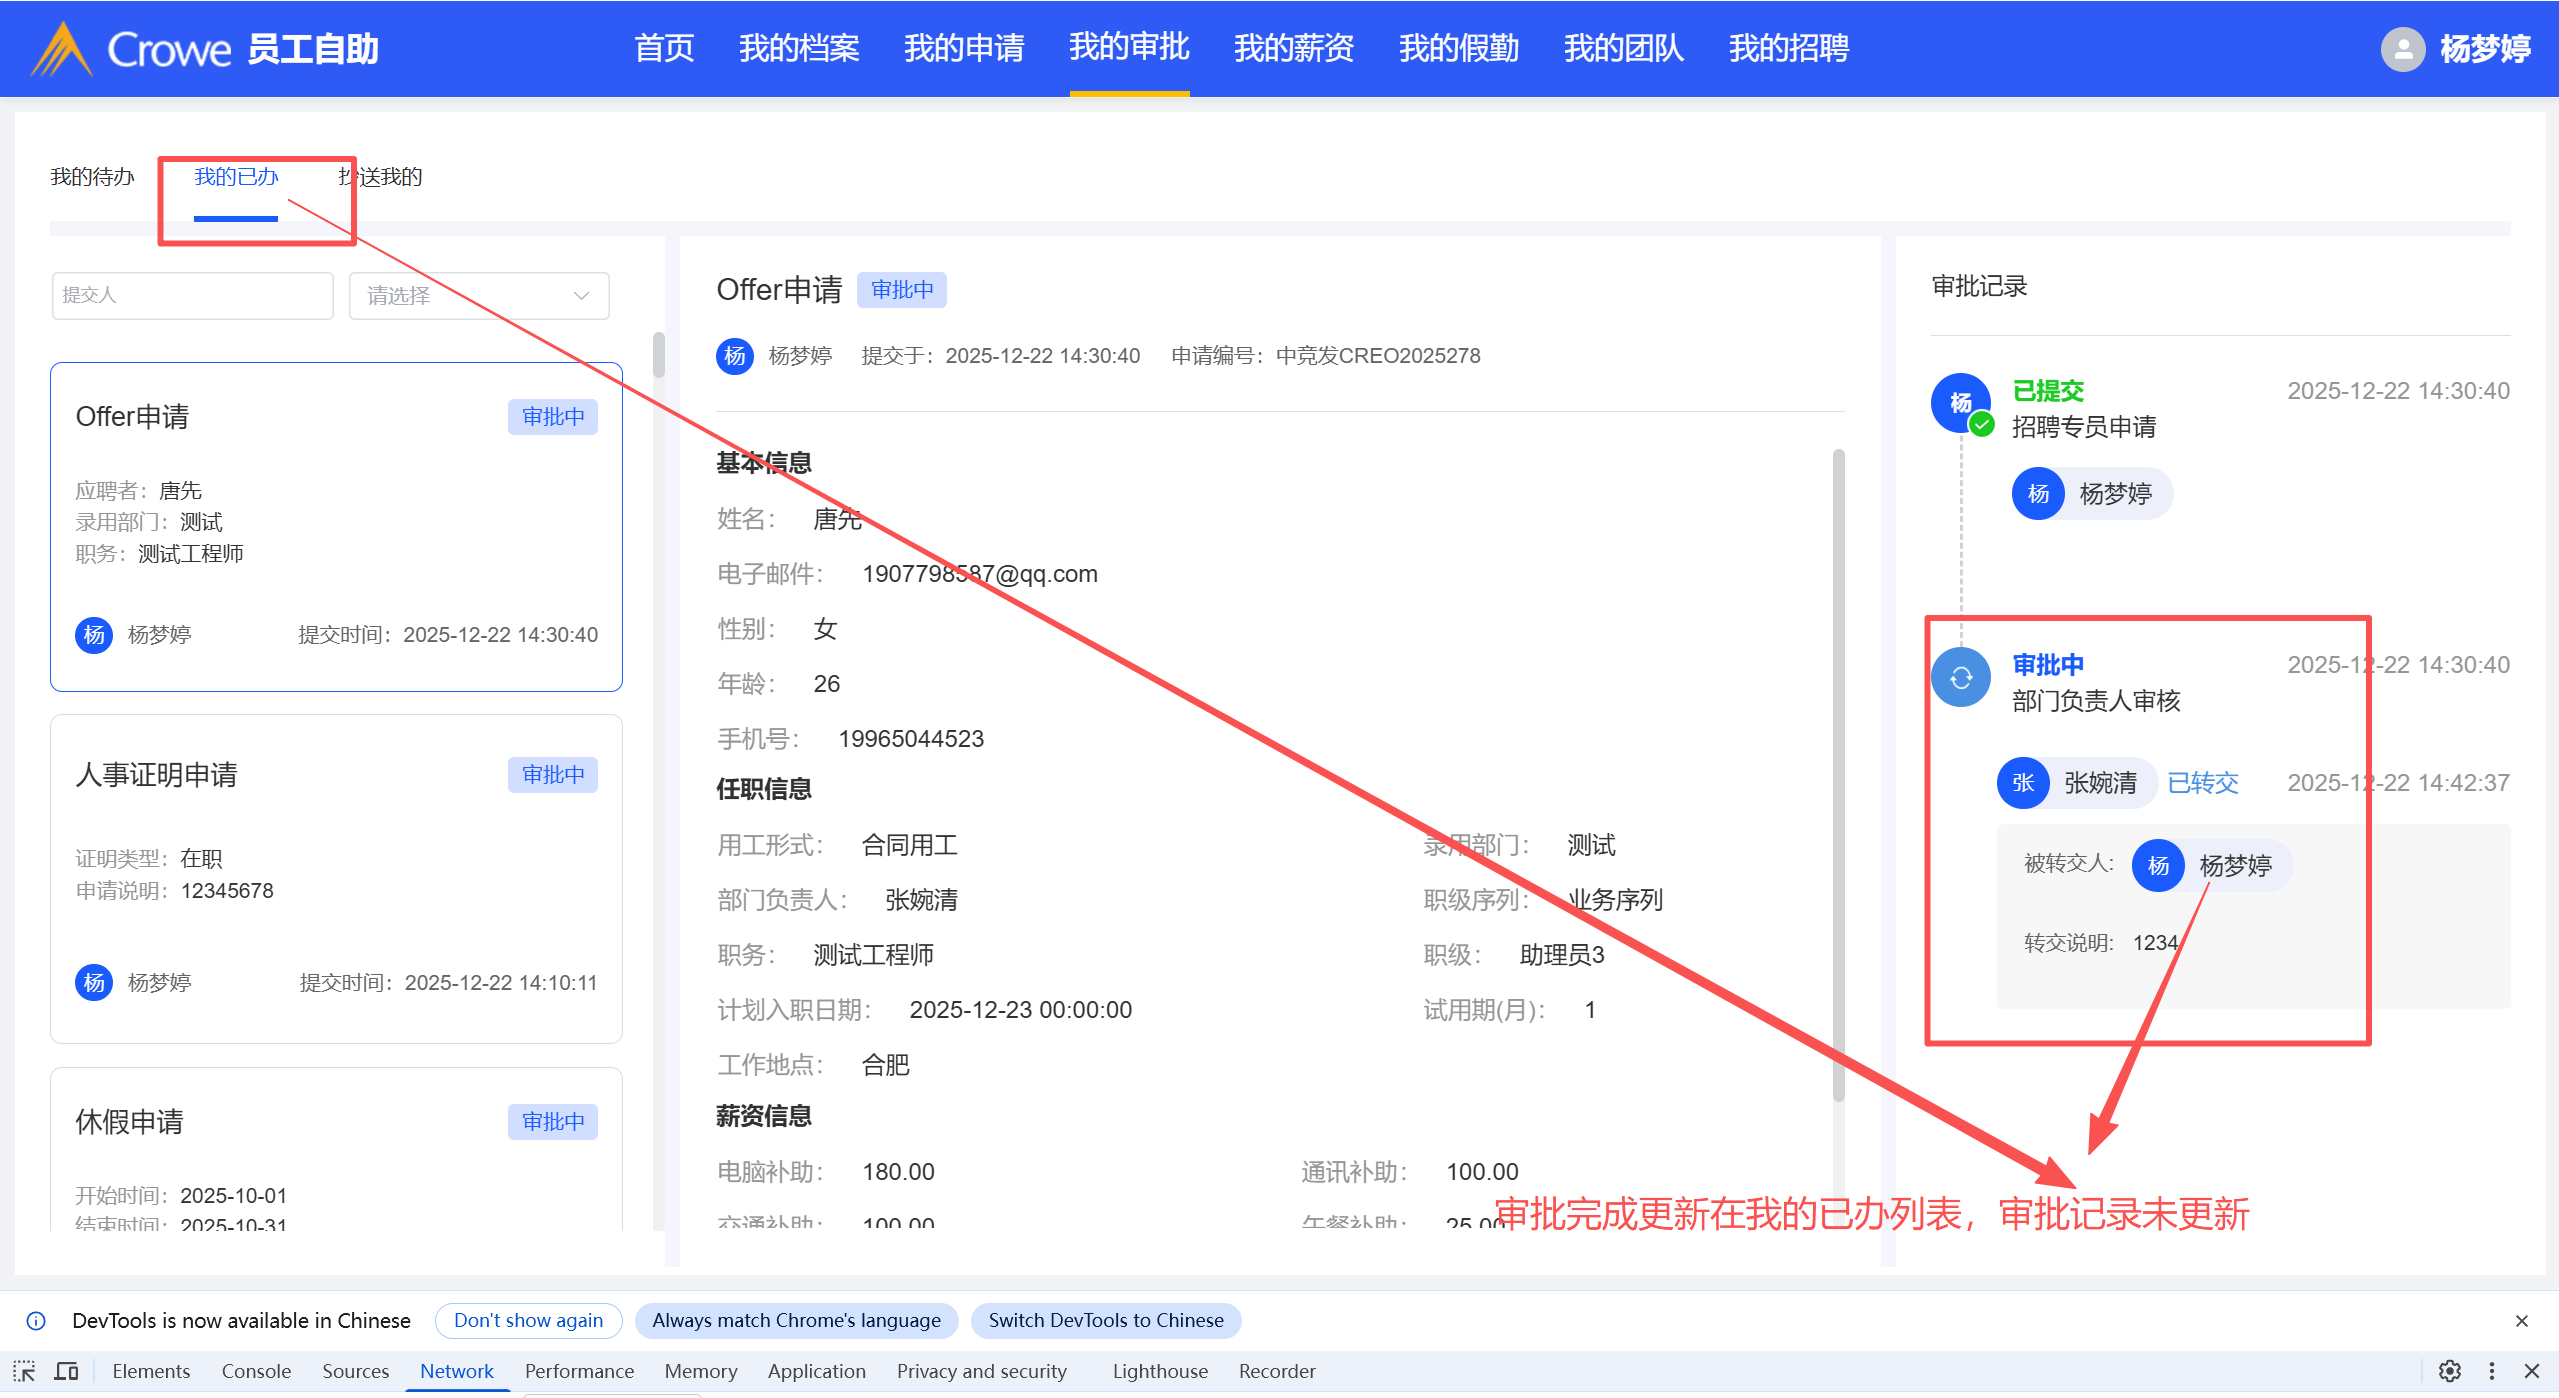Click the DevTools inspect element icon
The height and width of the screenshot is (1398, 2559).
pyautogui.click(x=24, y=1371)
